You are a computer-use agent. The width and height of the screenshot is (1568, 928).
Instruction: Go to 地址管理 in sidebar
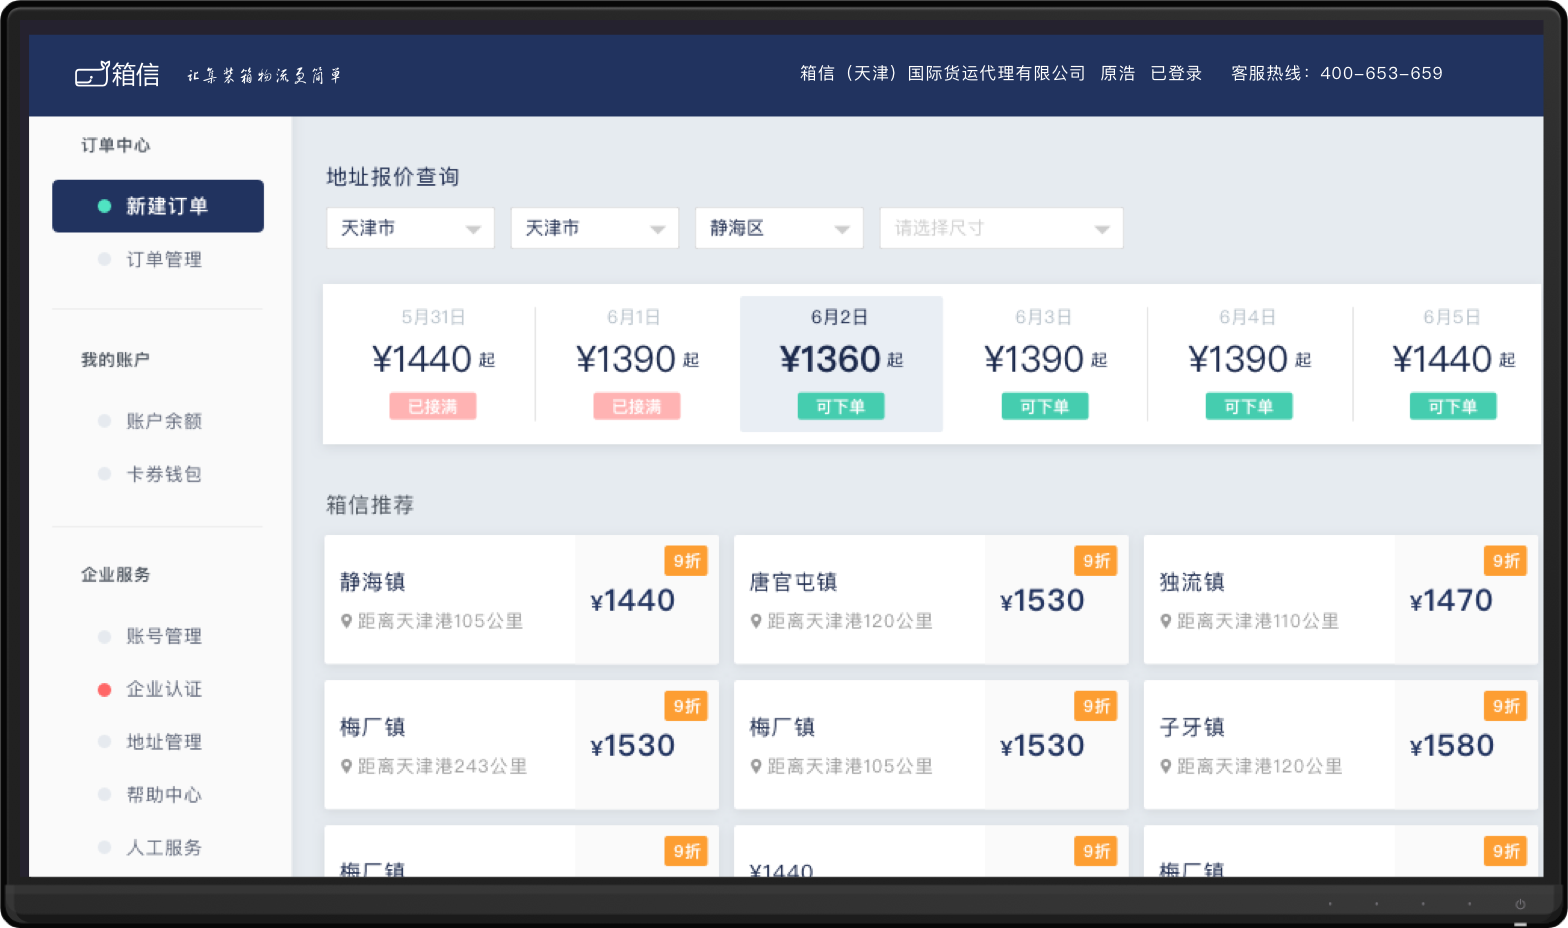pos(164,742)
